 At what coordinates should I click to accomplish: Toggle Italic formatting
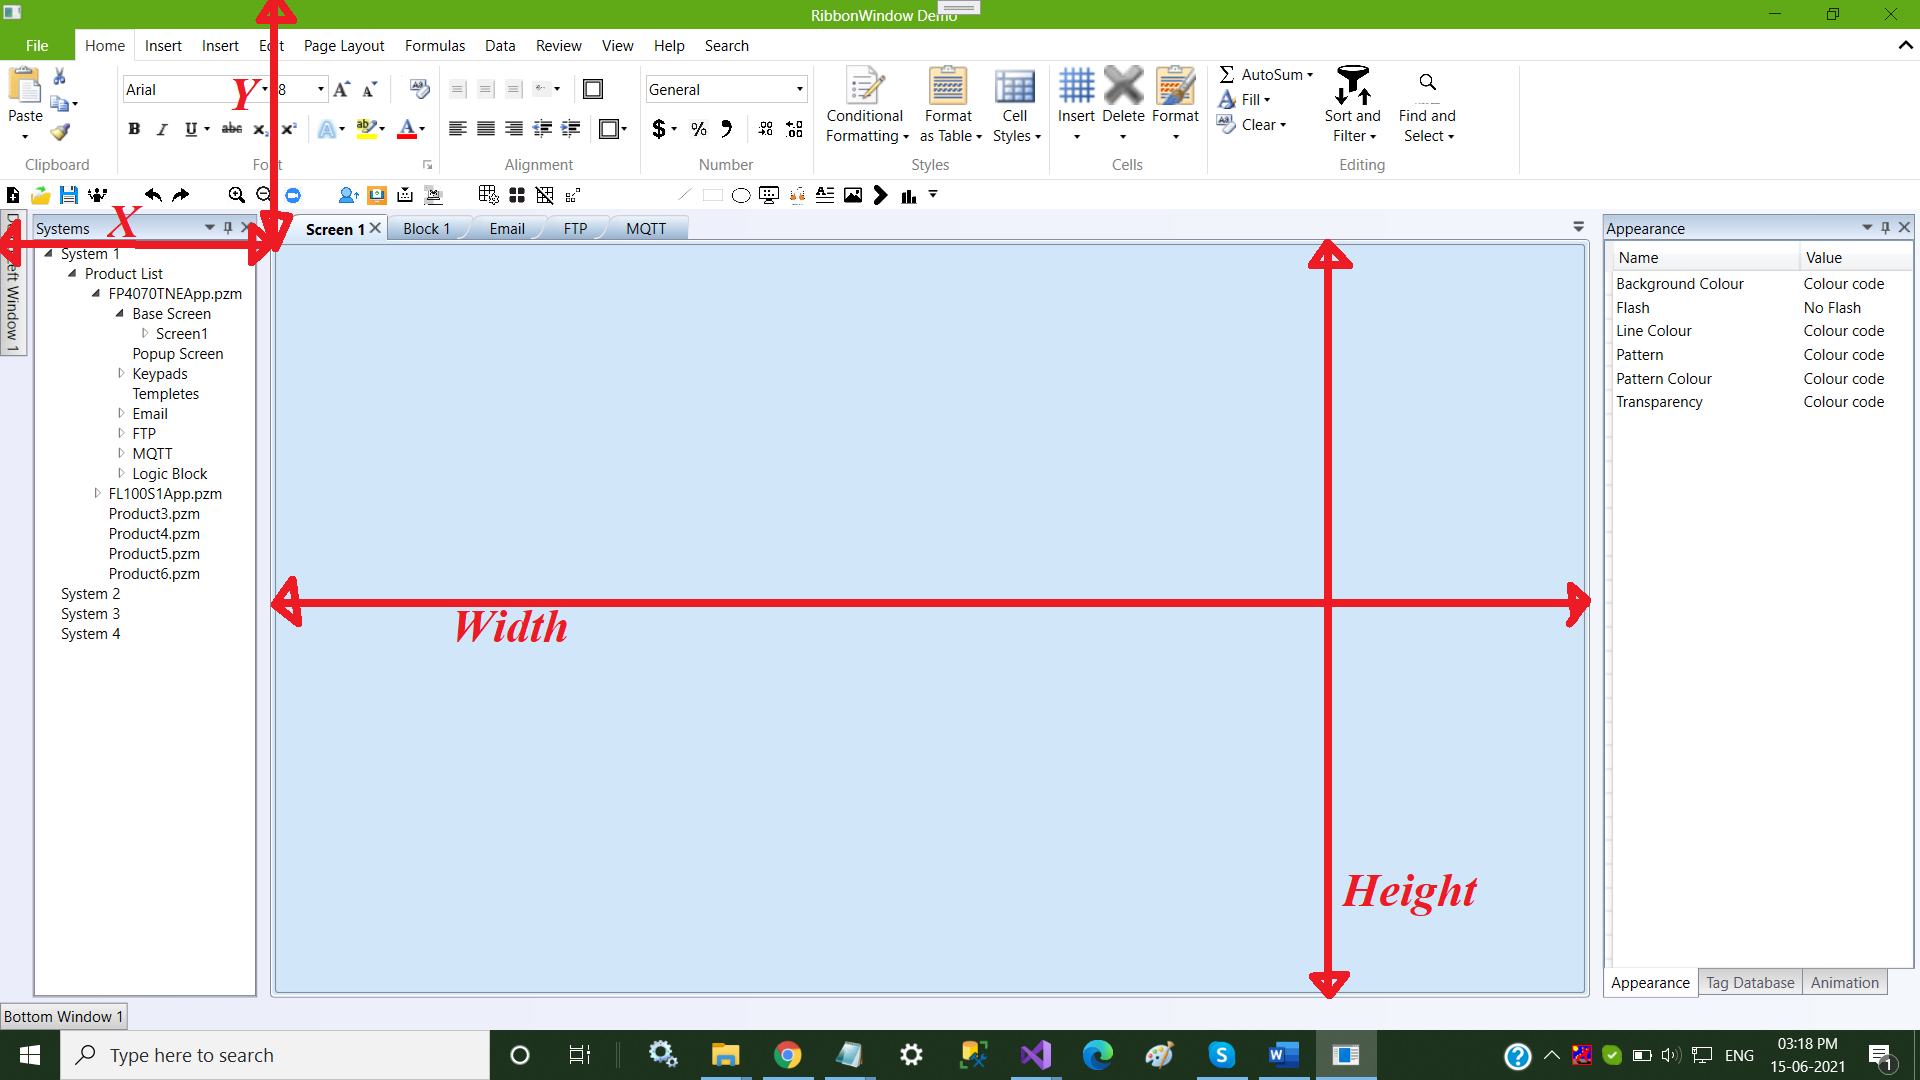click(x=161, y=129)
